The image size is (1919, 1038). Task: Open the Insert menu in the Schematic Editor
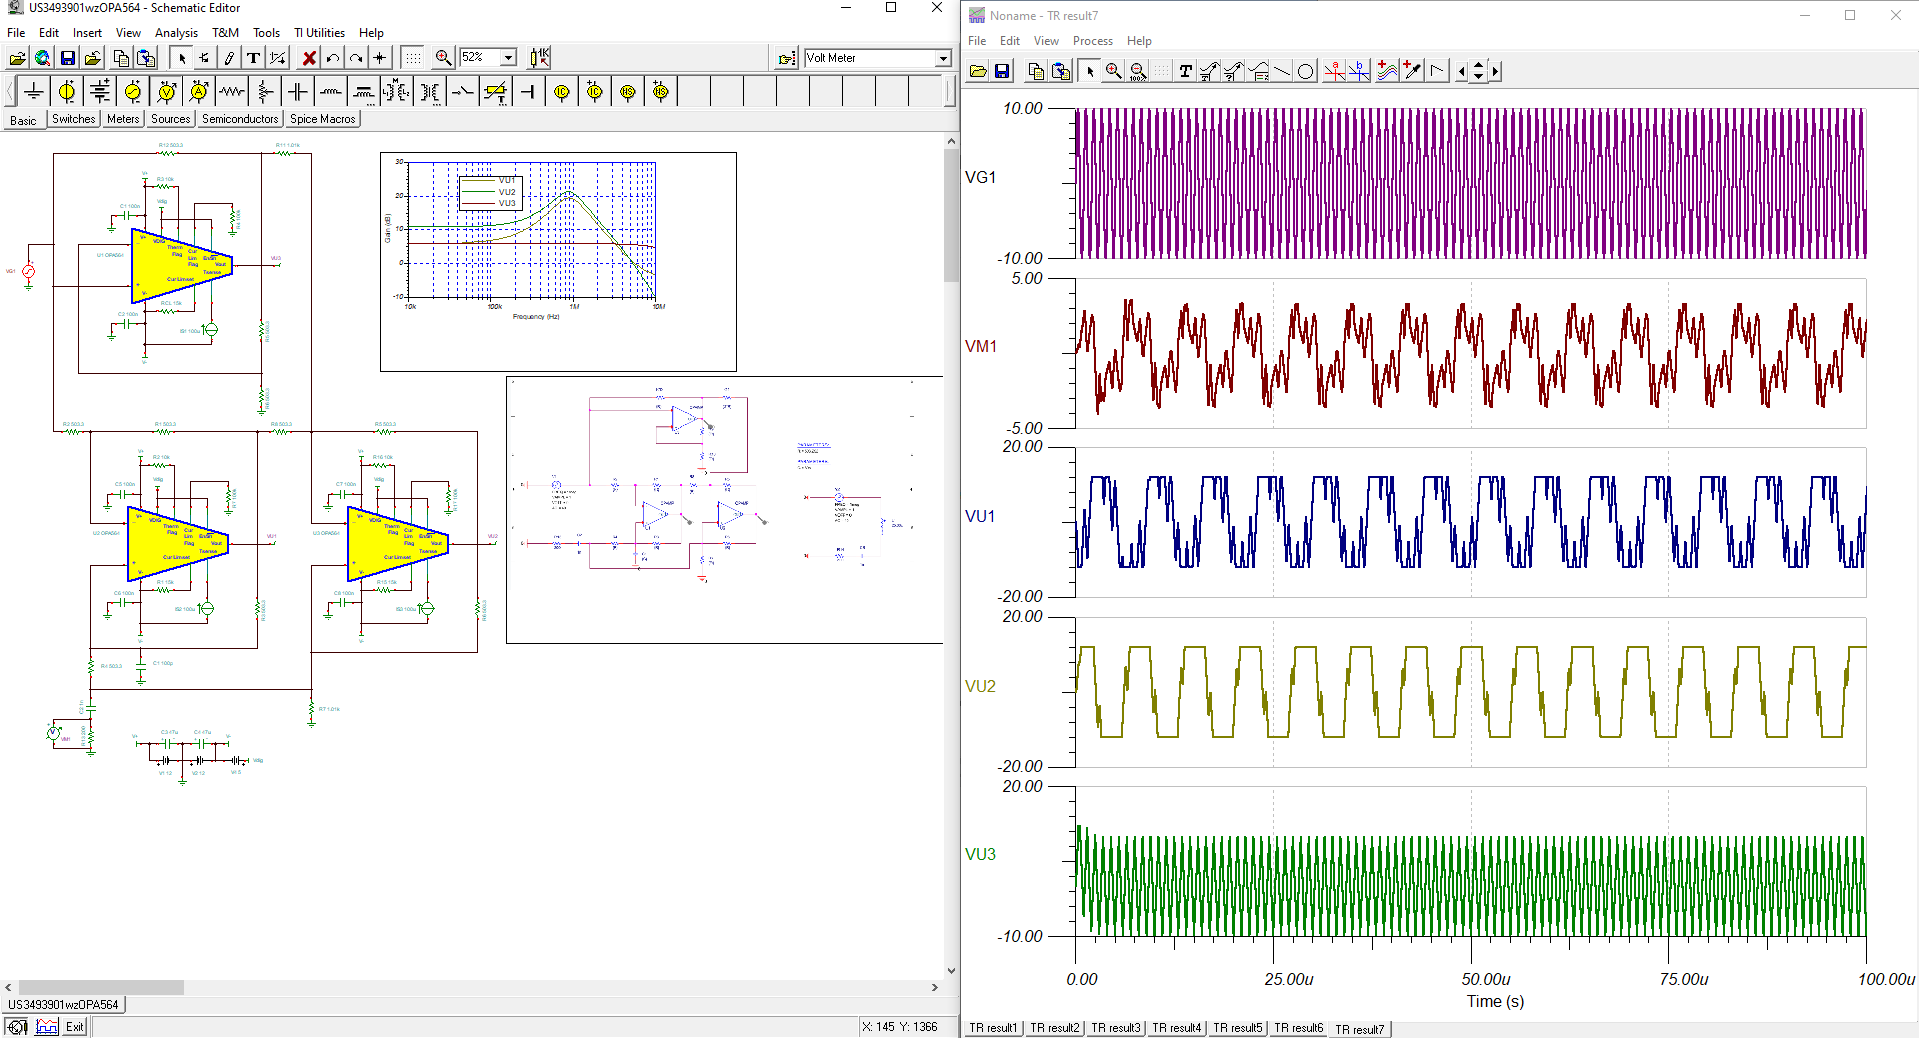tap(87, 33)
